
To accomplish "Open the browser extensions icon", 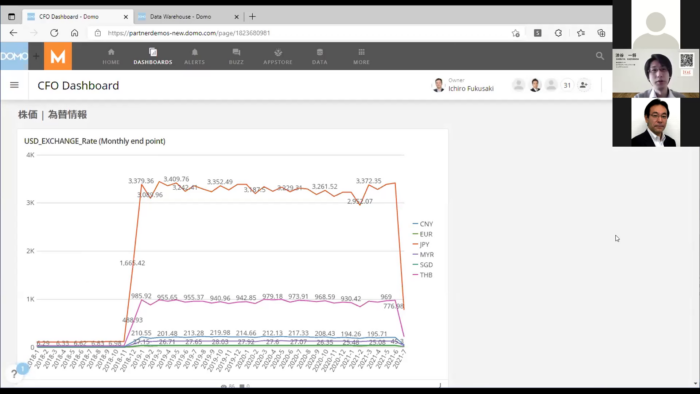I will pyautogui.click(x=558, y=33).
